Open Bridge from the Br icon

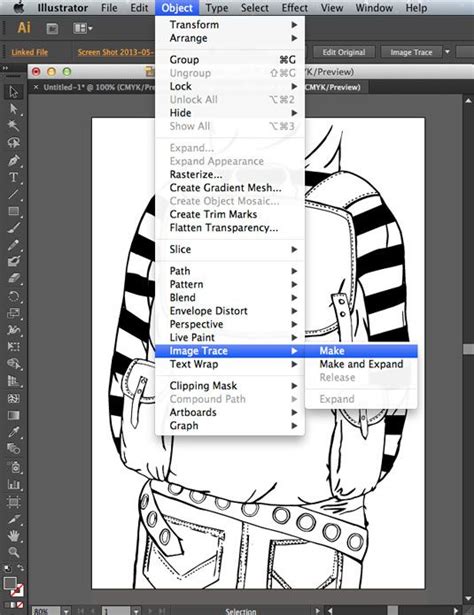(52, 28)
